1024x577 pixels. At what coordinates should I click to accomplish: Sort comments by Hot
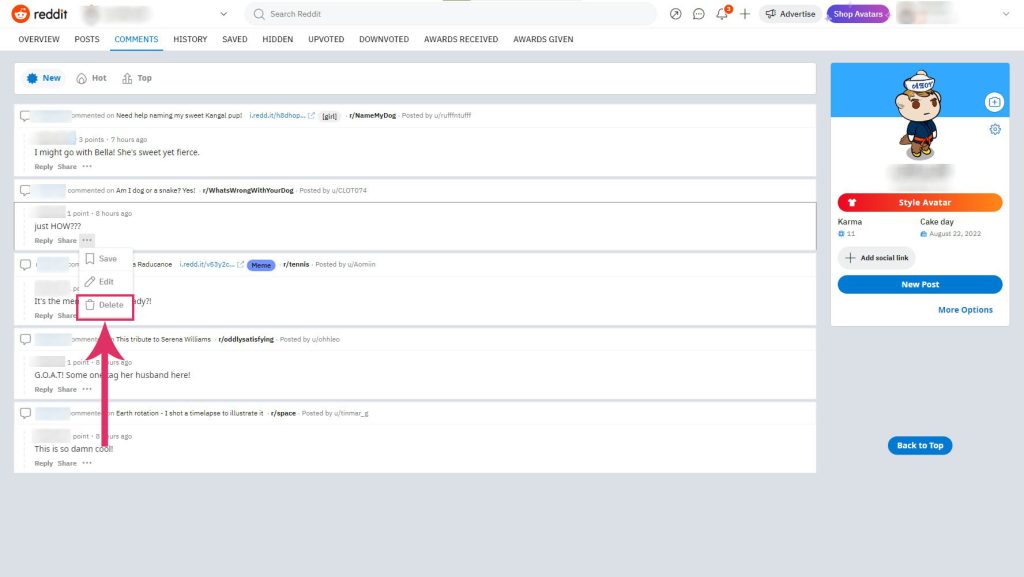[x=91, y=78]
